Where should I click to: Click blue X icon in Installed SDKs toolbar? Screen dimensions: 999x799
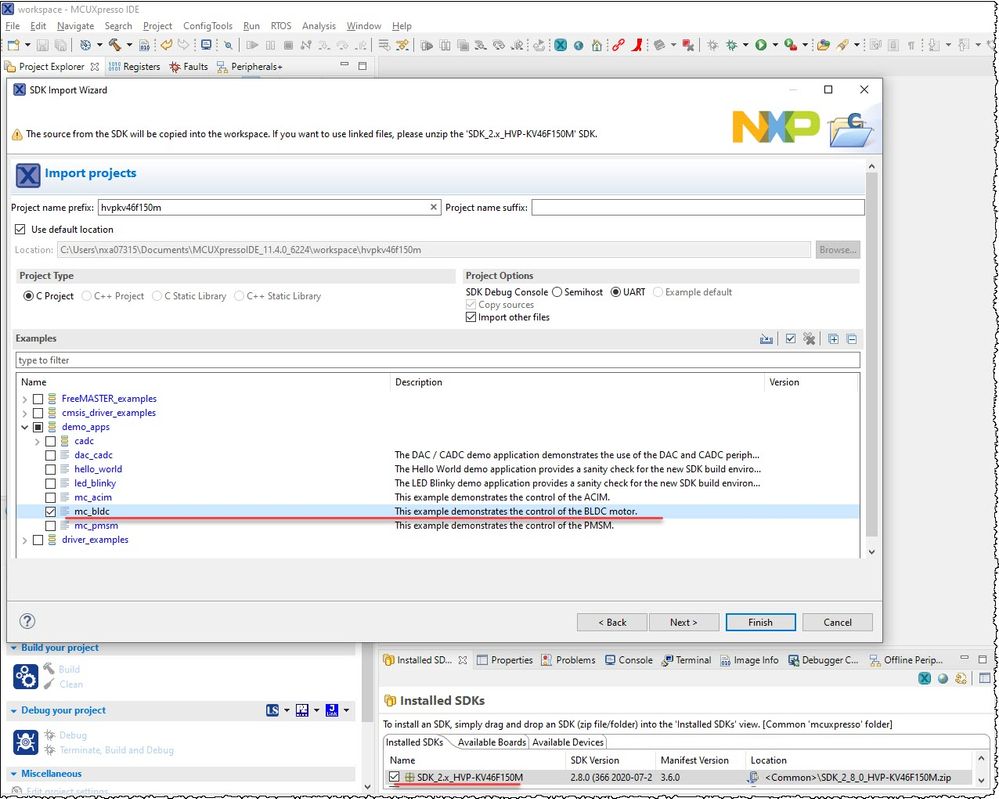(924, 679)
